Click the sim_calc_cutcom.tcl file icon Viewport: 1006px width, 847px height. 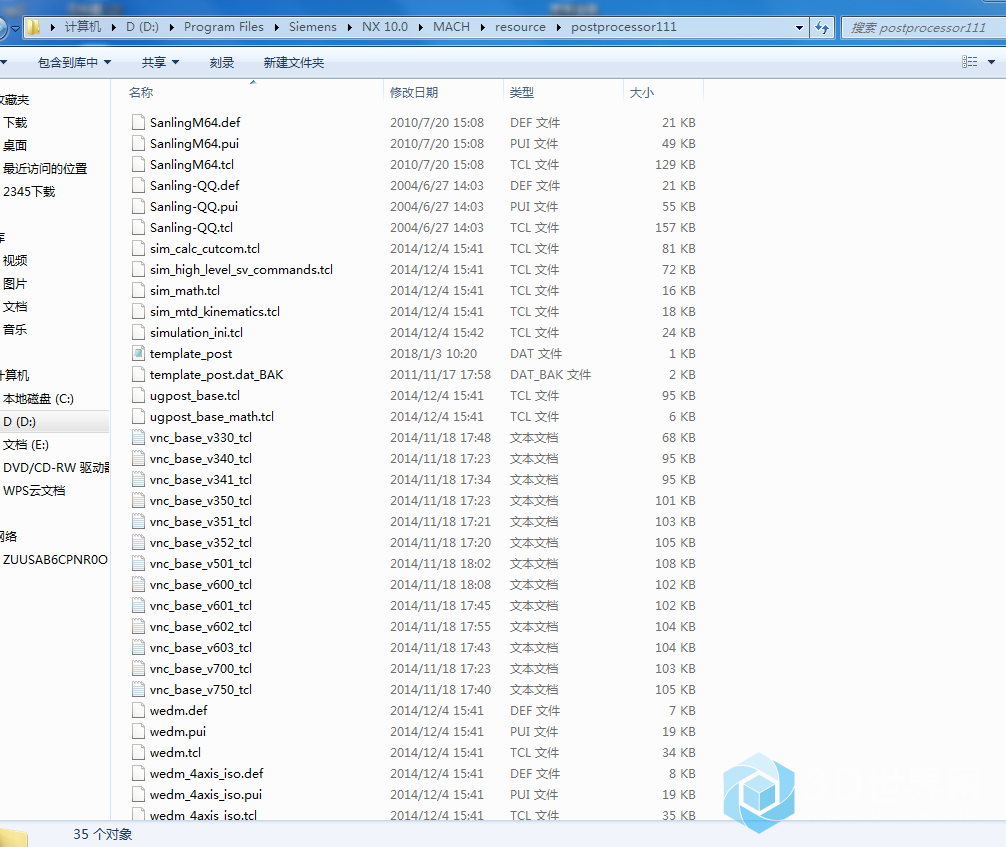[138, 248]
